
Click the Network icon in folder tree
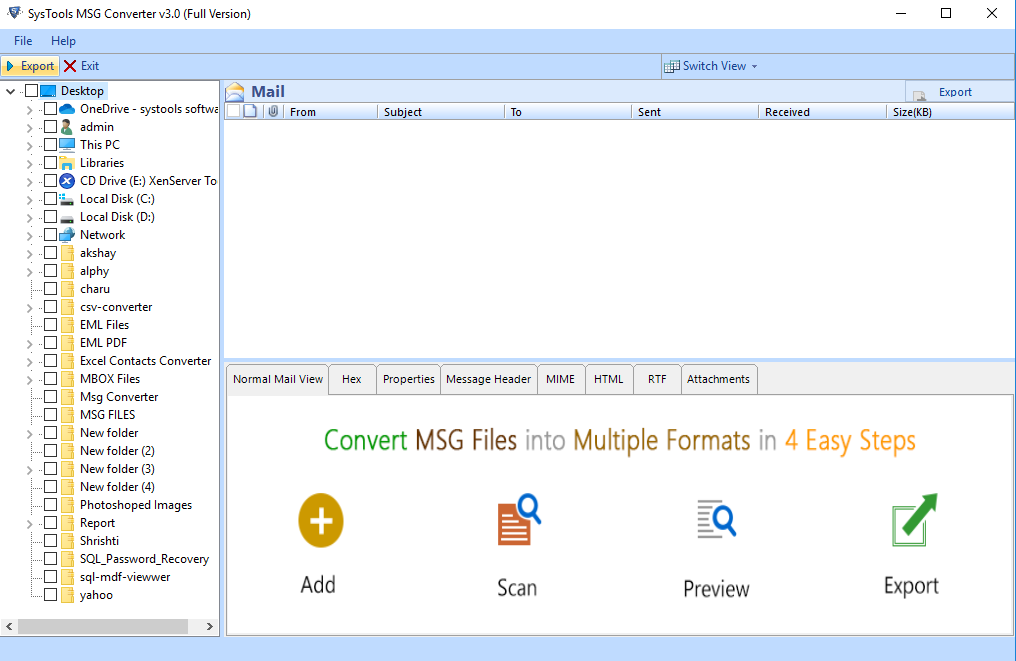67,235
